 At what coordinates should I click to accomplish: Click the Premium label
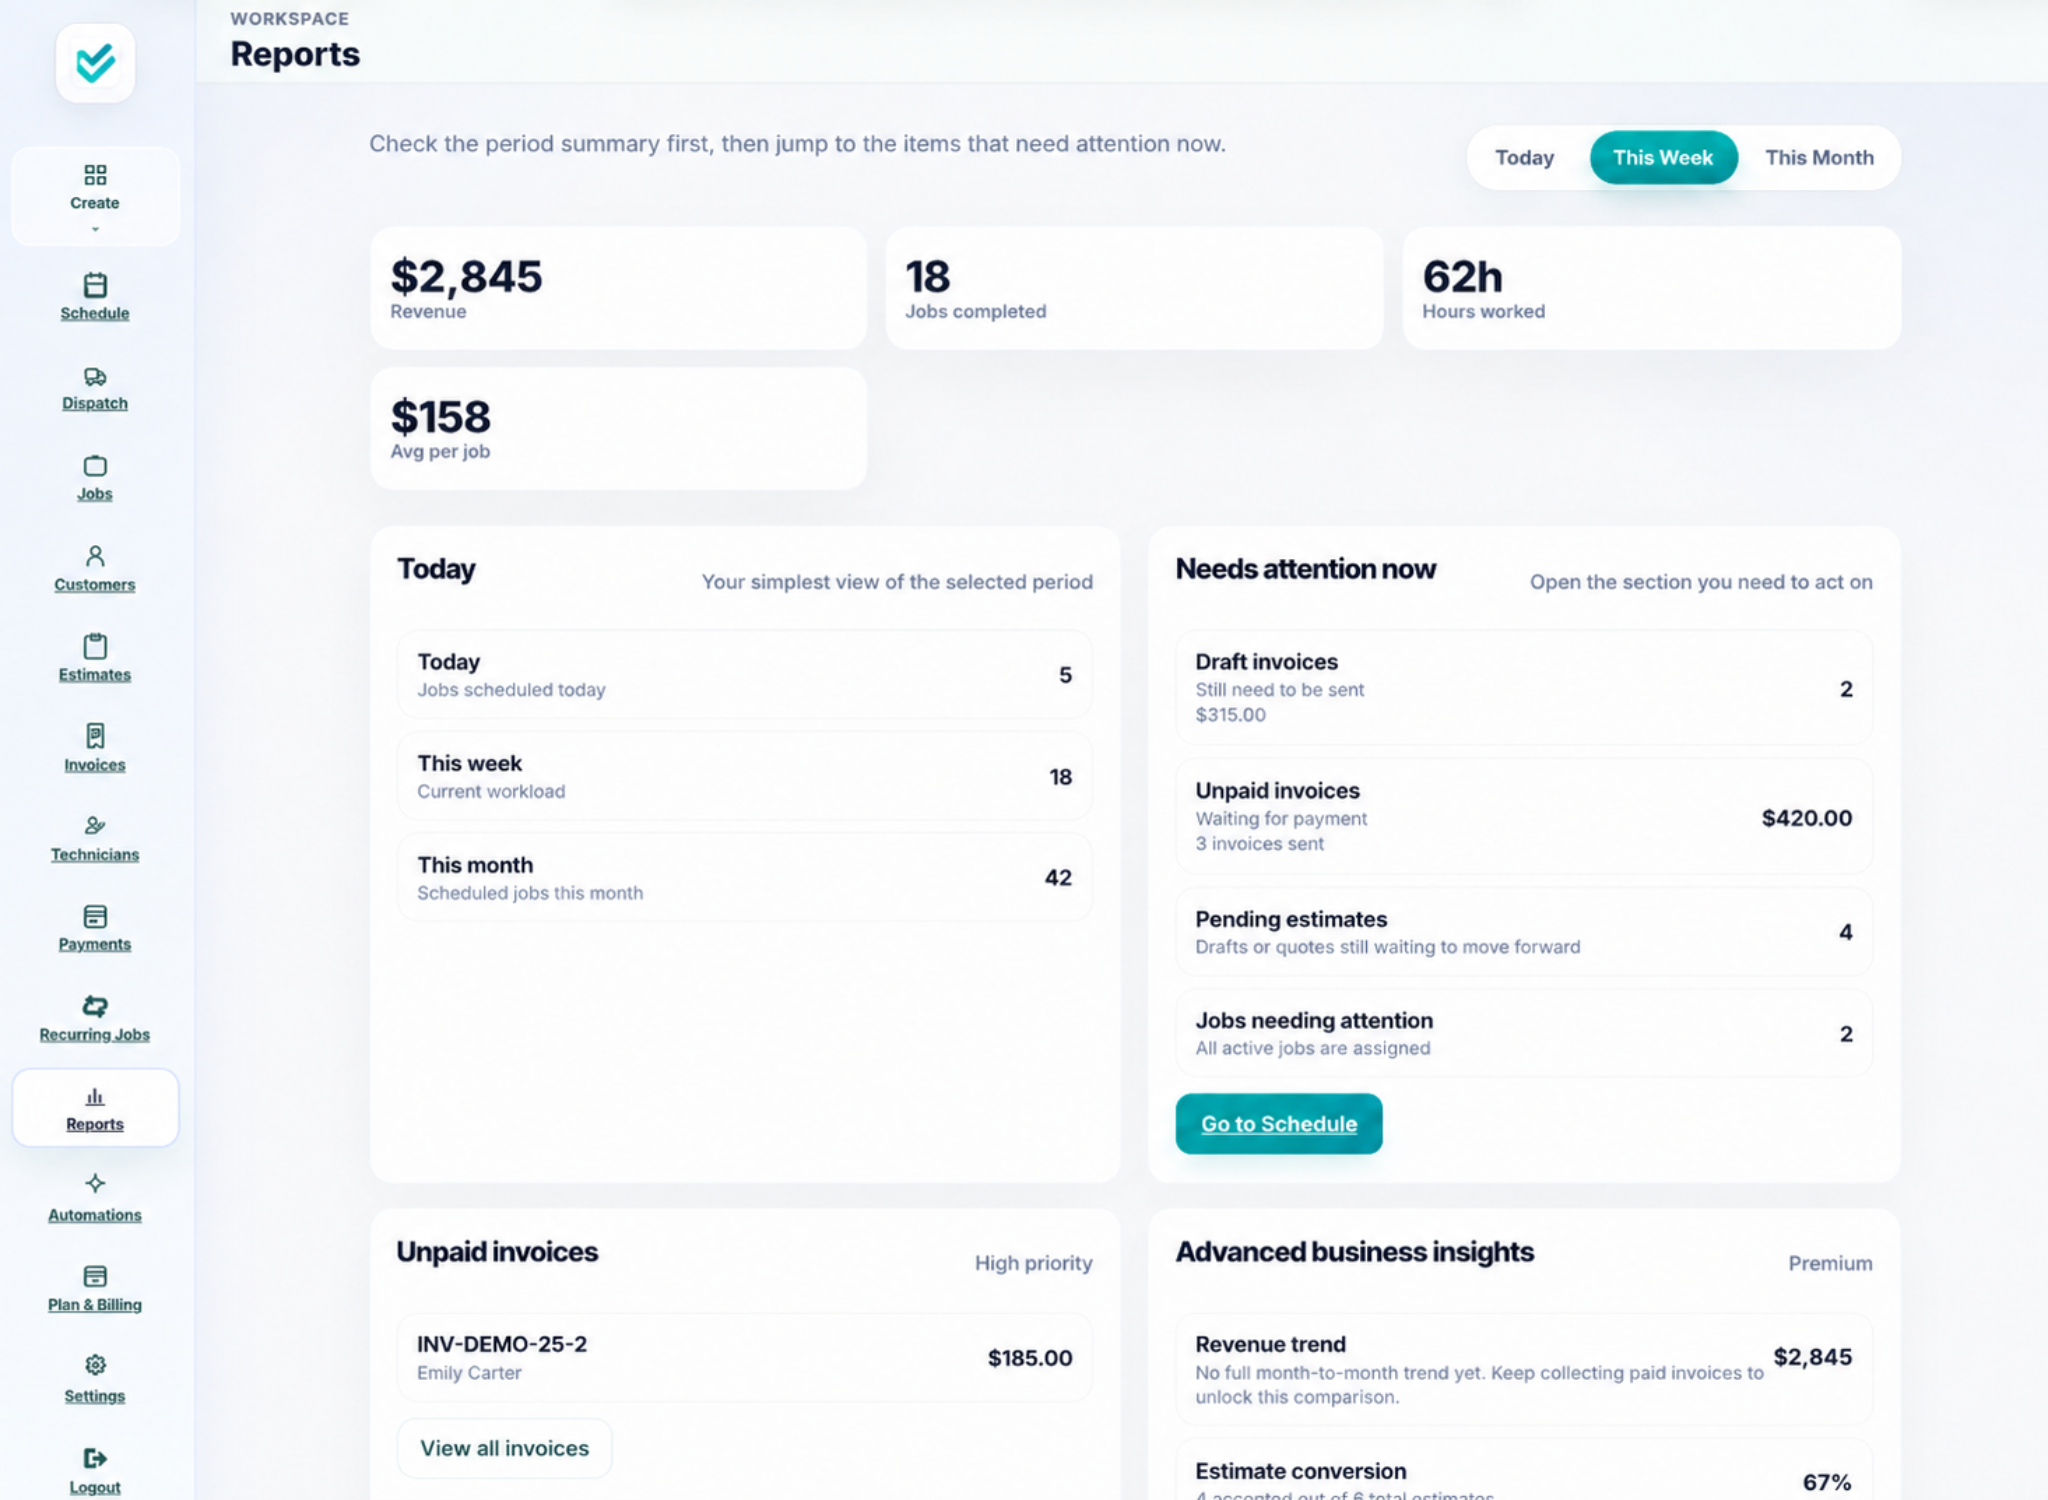click(1830, 1263)
